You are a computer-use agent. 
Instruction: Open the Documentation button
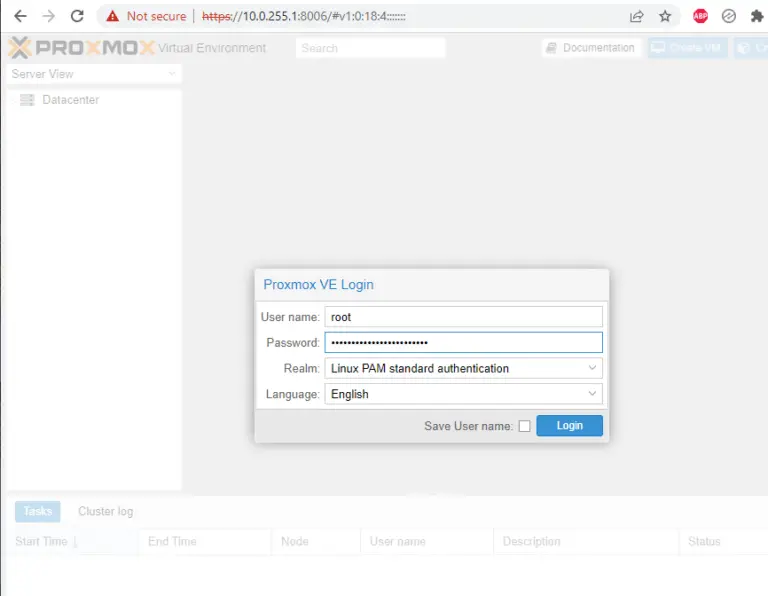591,48
